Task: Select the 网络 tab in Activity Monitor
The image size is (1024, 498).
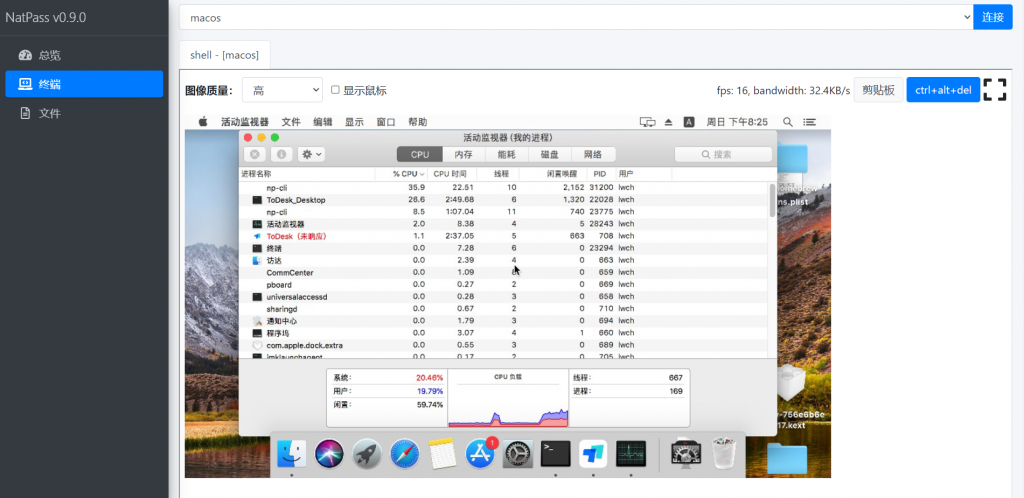Action: [593, 155]
